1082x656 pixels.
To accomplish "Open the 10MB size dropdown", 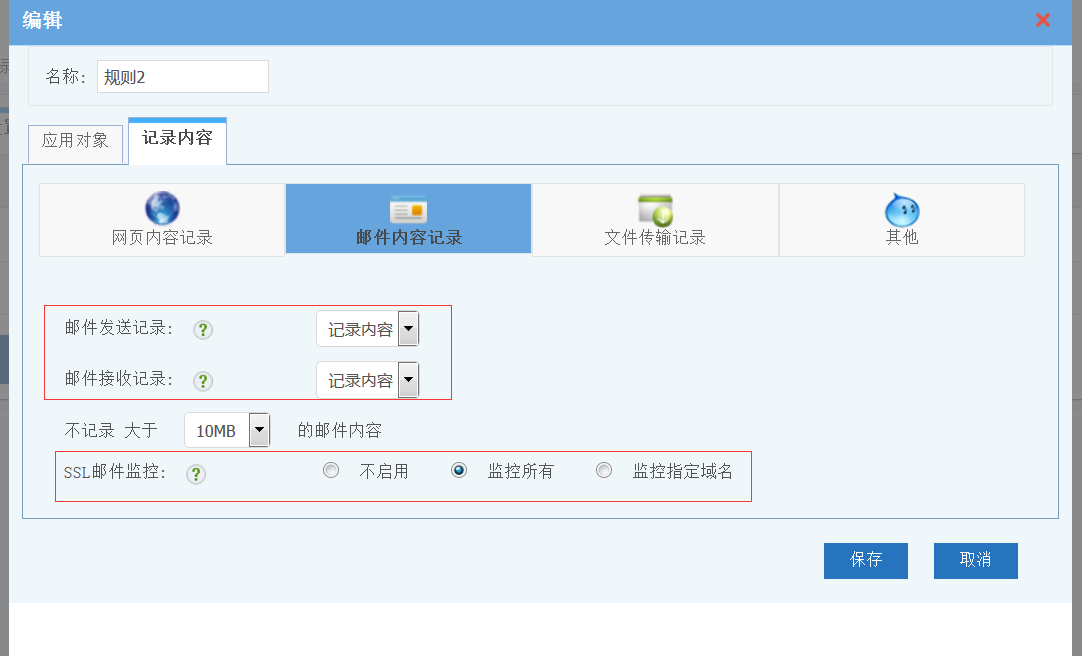I will coord(259,431).
